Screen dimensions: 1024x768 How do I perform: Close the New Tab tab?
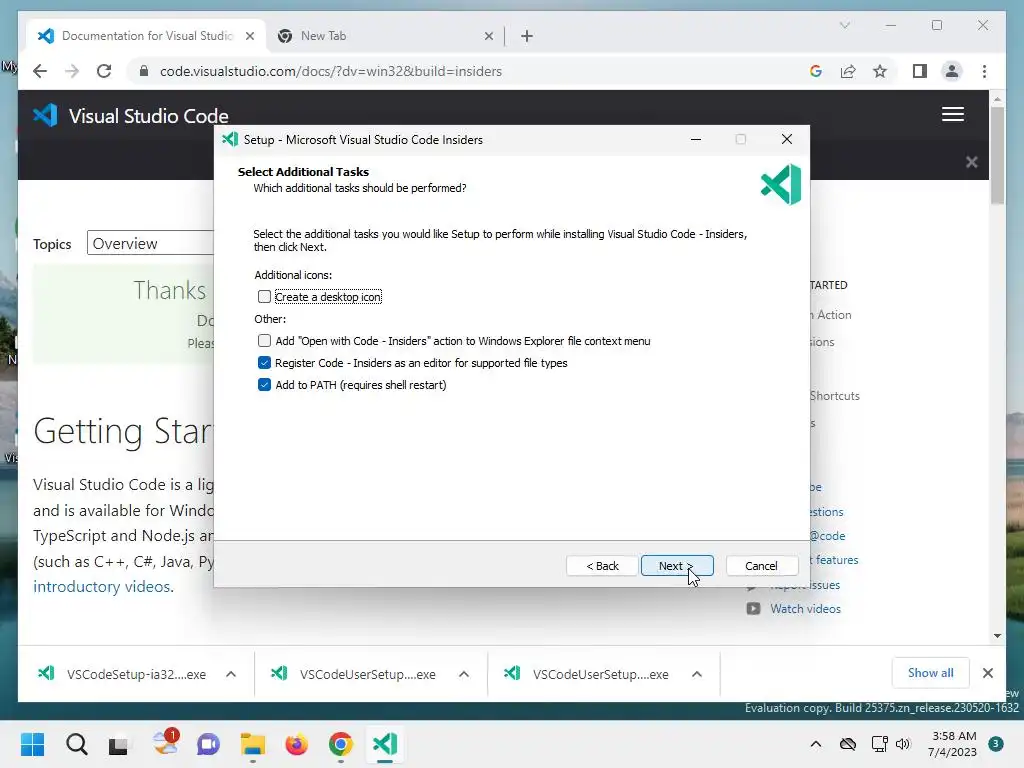point(488,36)
